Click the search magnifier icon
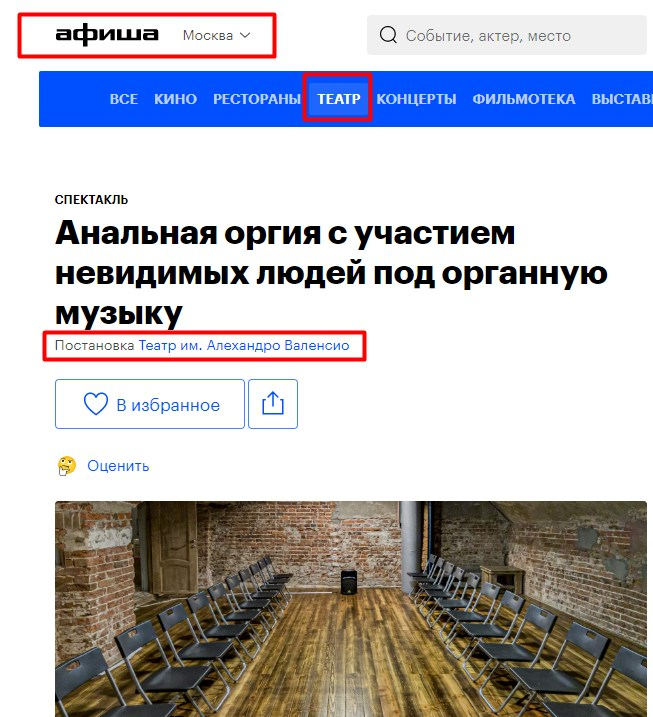The image size is (653, 717). point(388,35)
